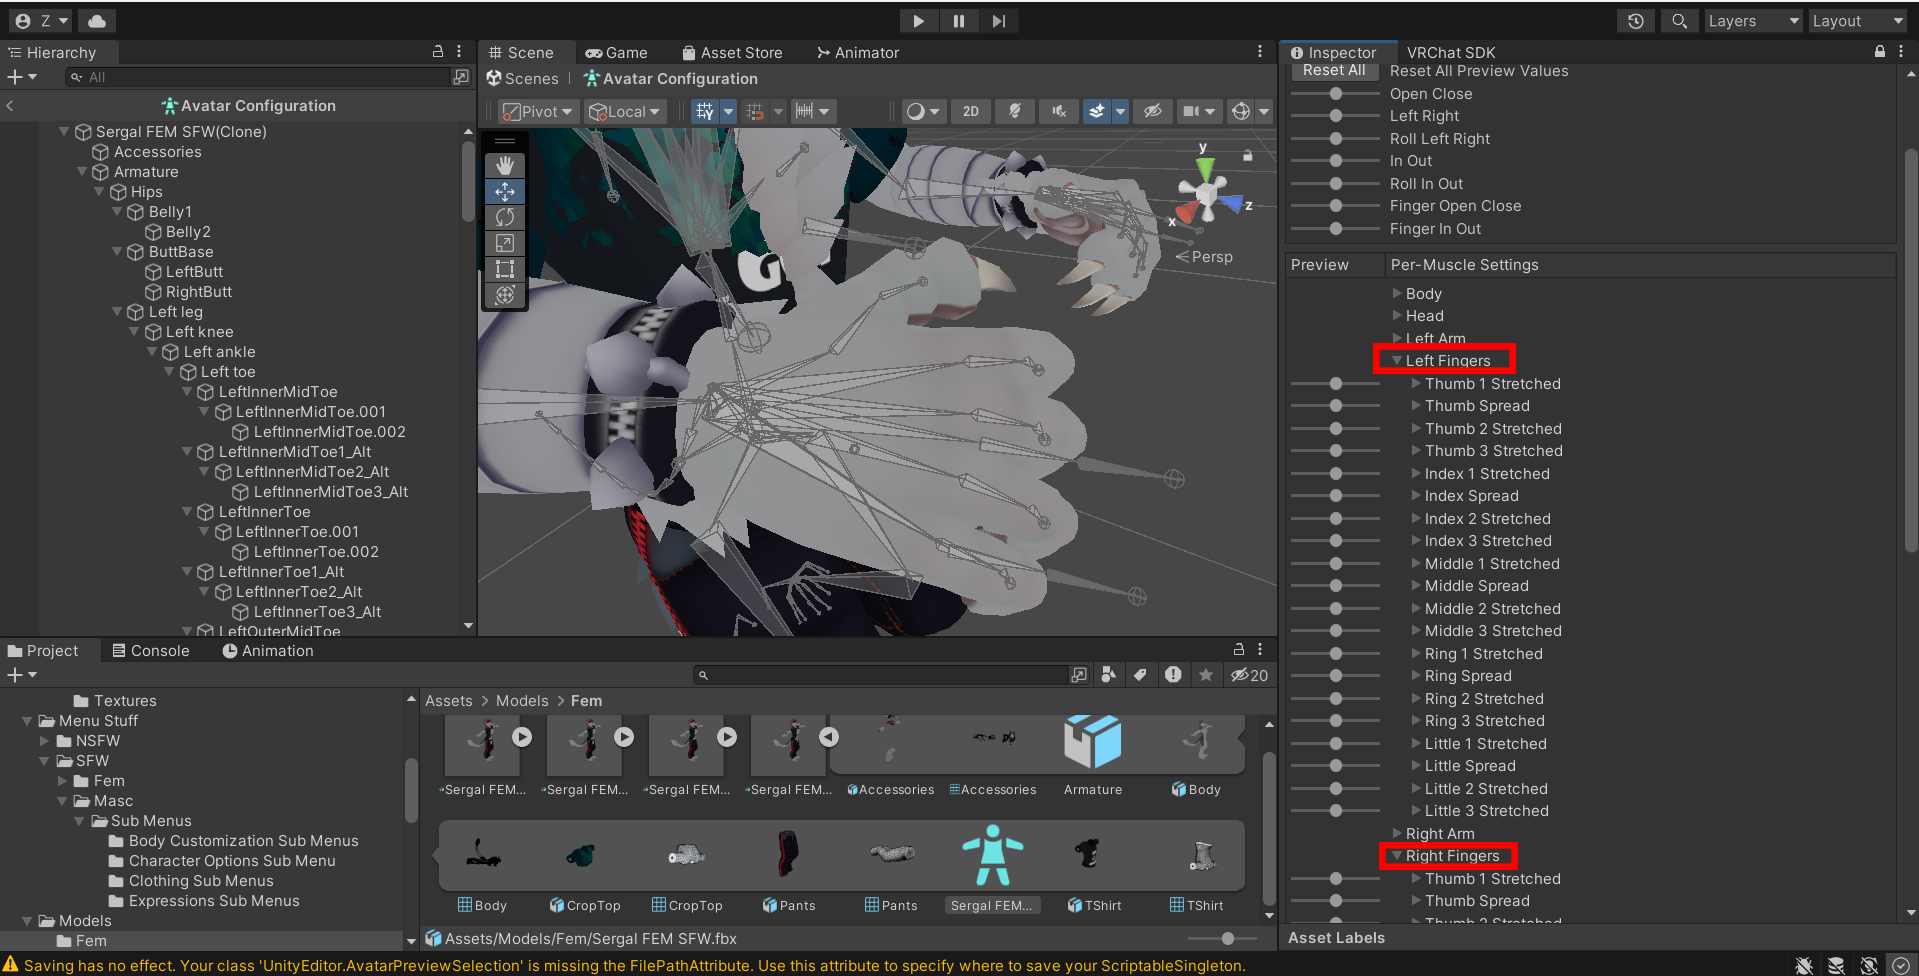
Task: Click the Search by Type icon
Action: [x=1108, y=675]
